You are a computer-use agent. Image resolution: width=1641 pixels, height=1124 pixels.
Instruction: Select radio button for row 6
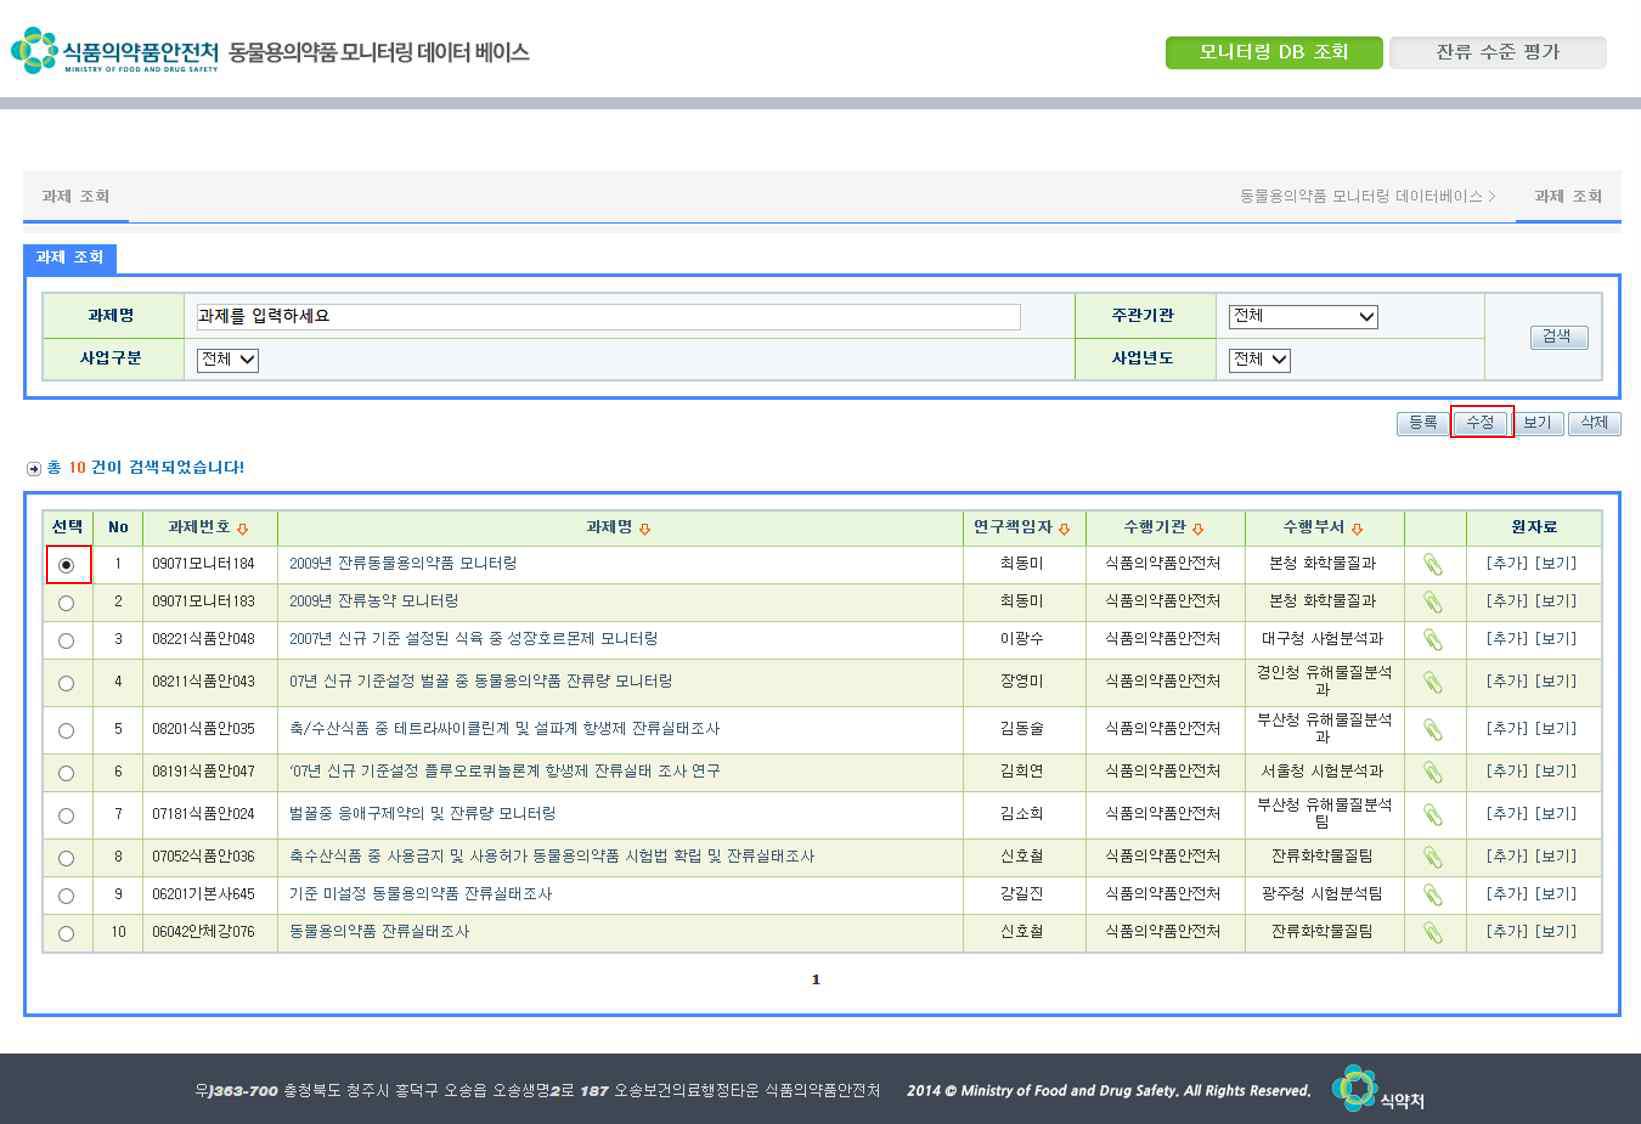(x=66, y=773)
